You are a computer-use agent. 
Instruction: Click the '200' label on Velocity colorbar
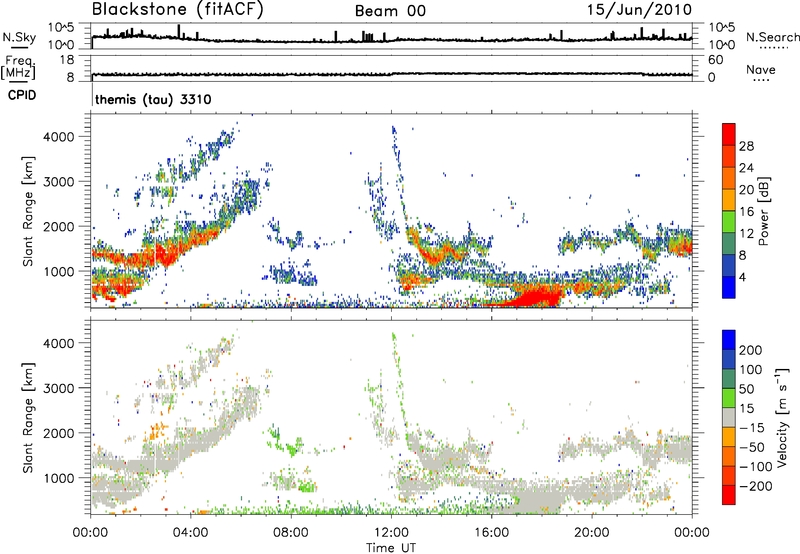pos(751,350)
